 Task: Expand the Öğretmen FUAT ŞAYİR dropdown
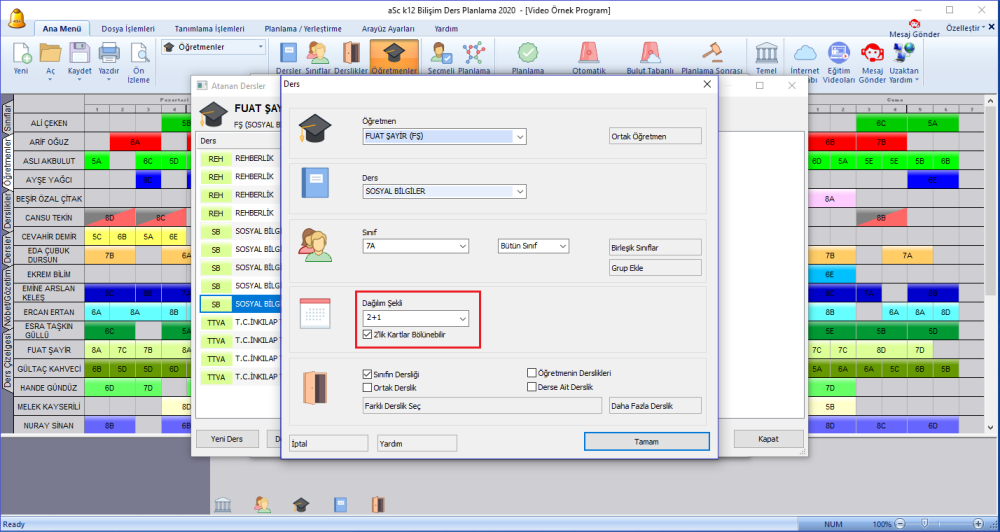[520, 136]
